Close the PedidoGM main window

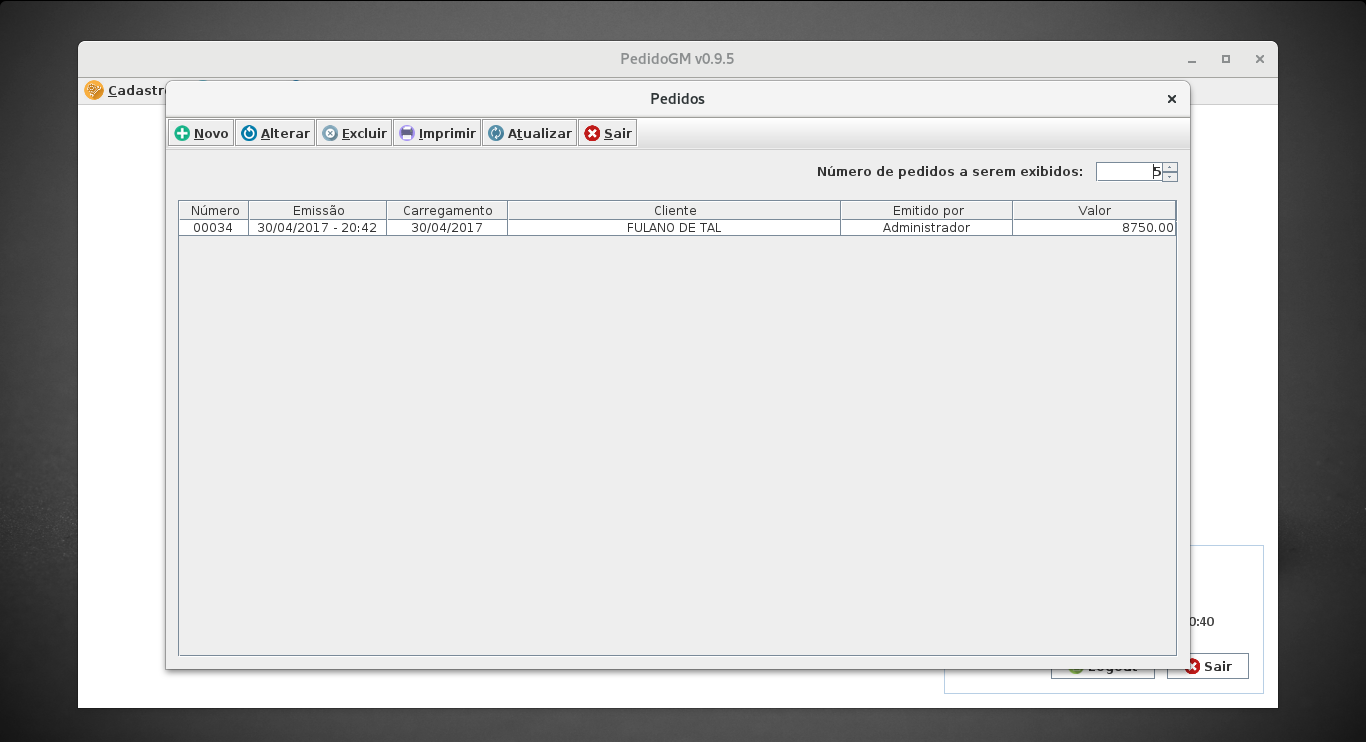1259,59
